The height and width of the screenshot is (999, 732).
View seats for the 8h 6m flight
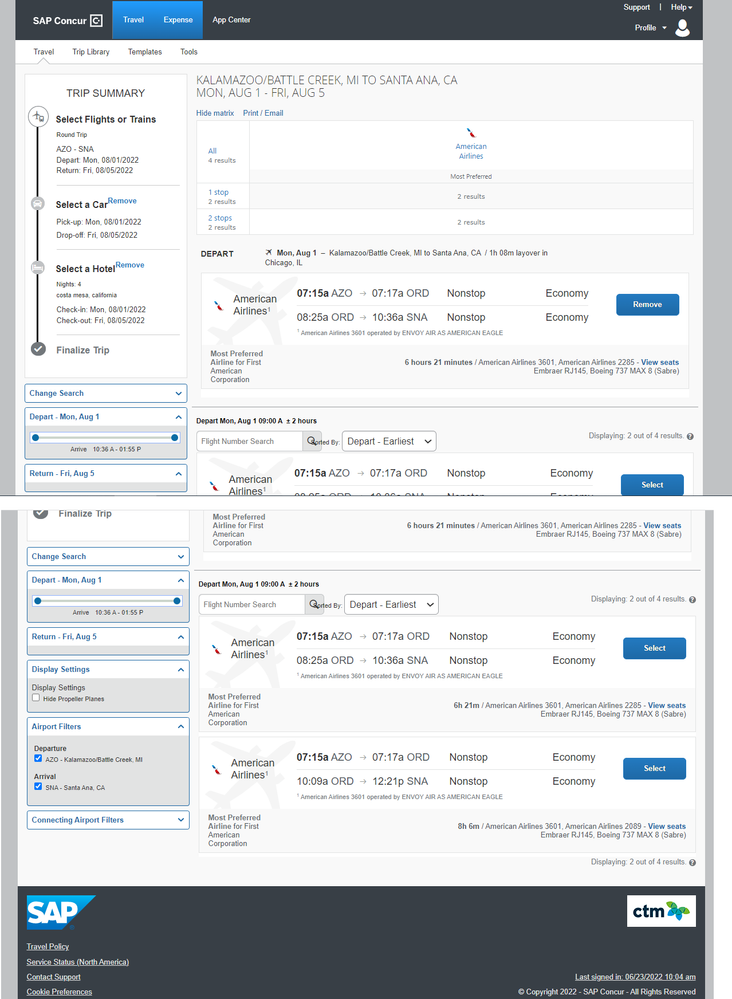click(x=666, y=826)
